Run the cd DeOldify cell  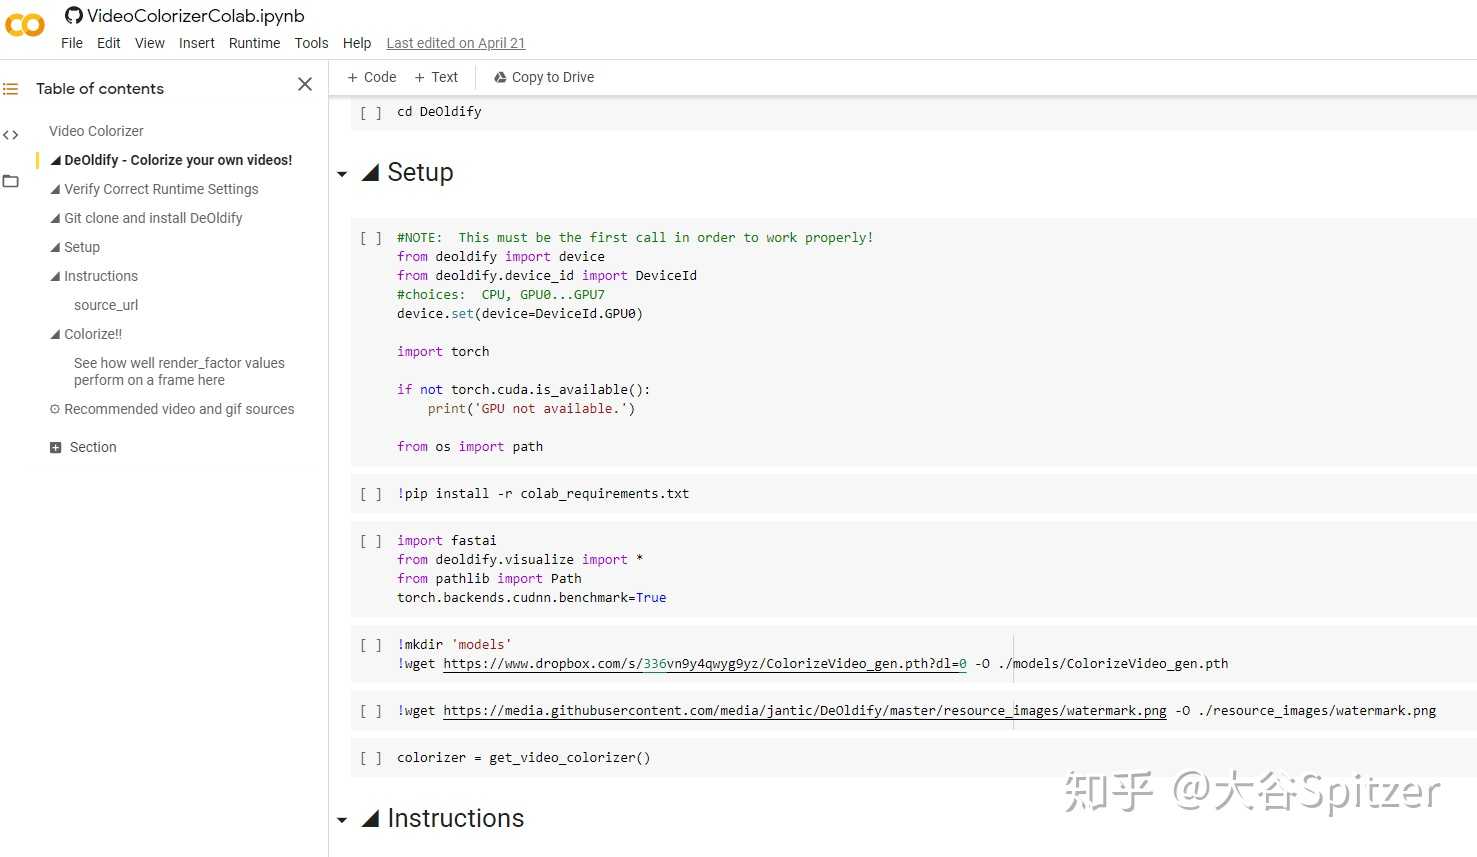371,112
